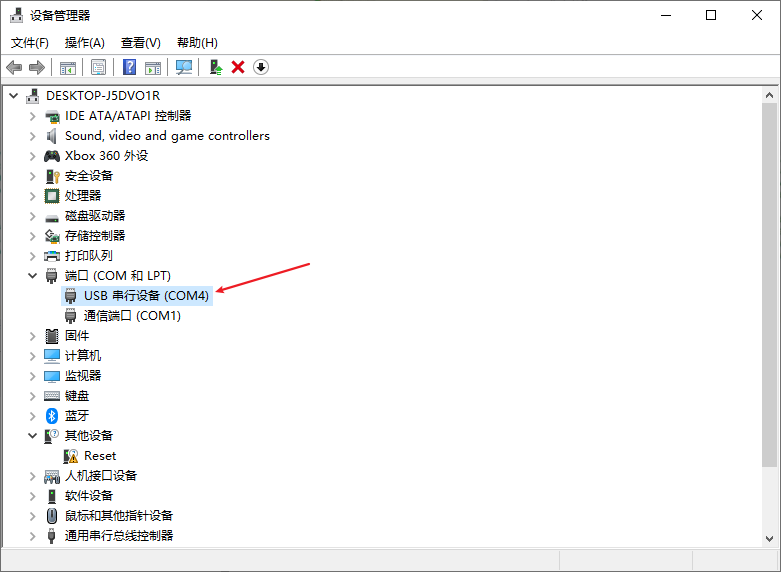781x572 pixels.
Task: Collapse the 其他设备 node
Action: point(33,435)
